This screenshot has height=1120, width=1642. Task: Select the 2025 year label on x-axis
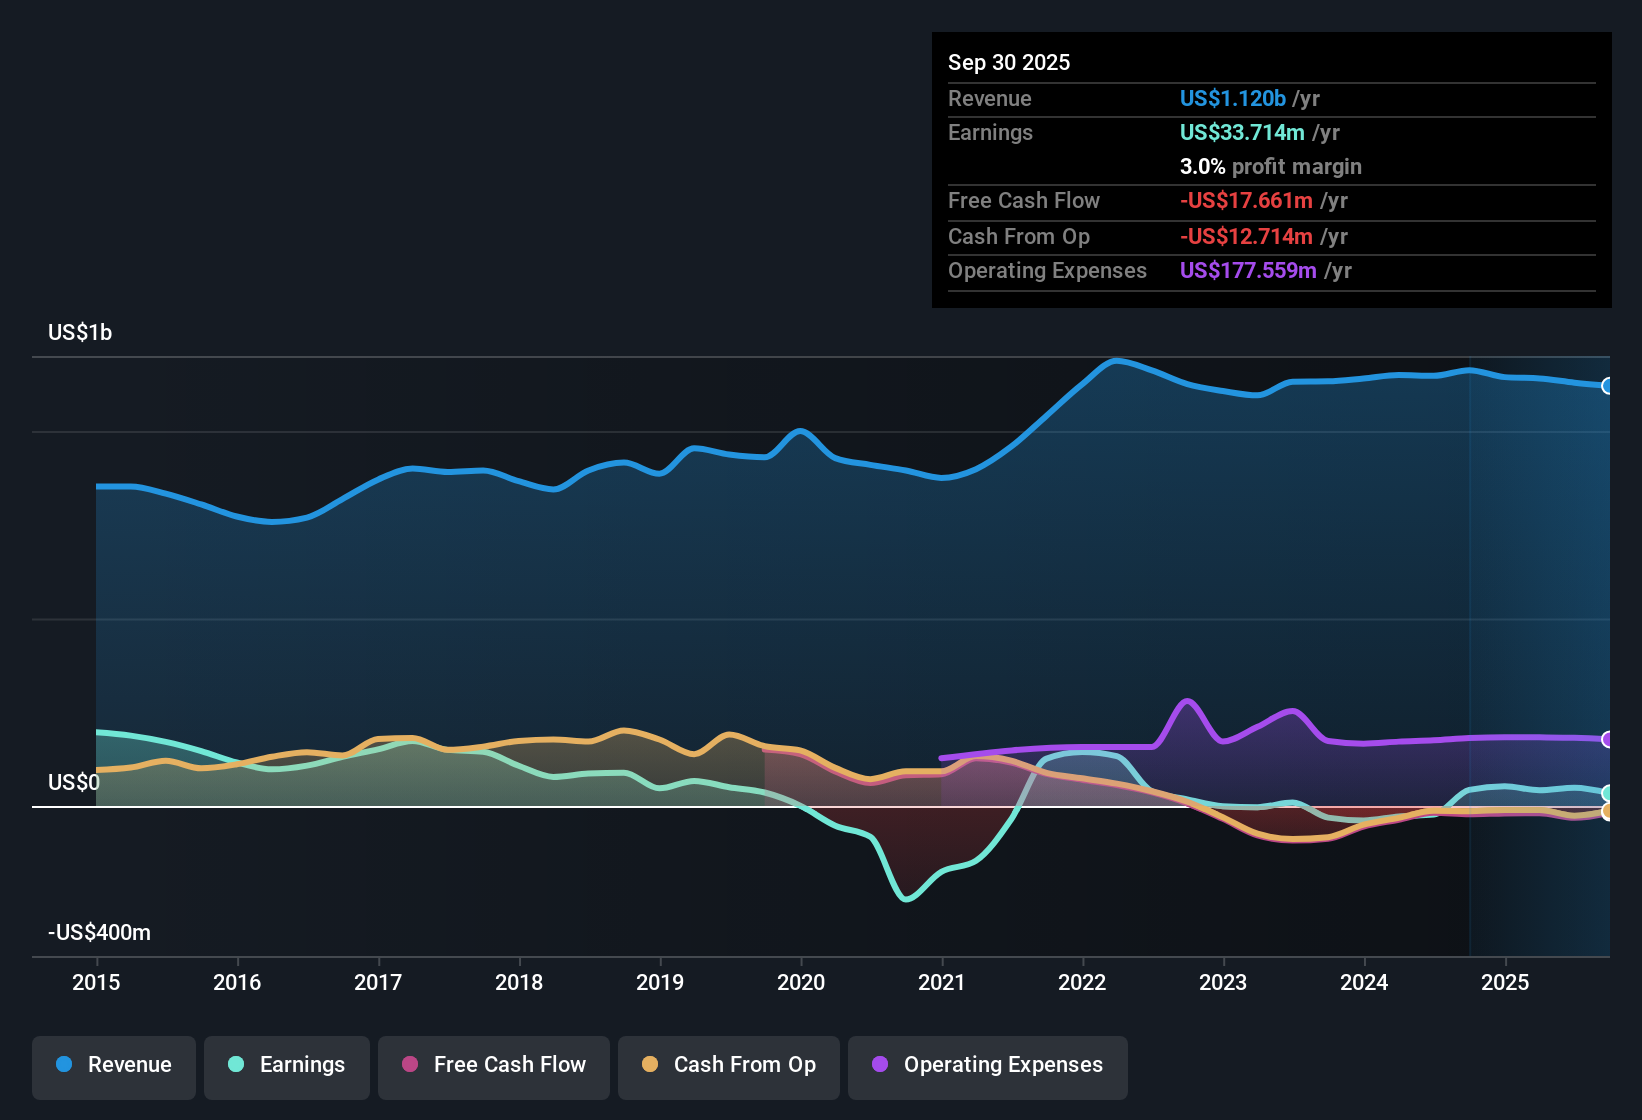pos(1506,983)
